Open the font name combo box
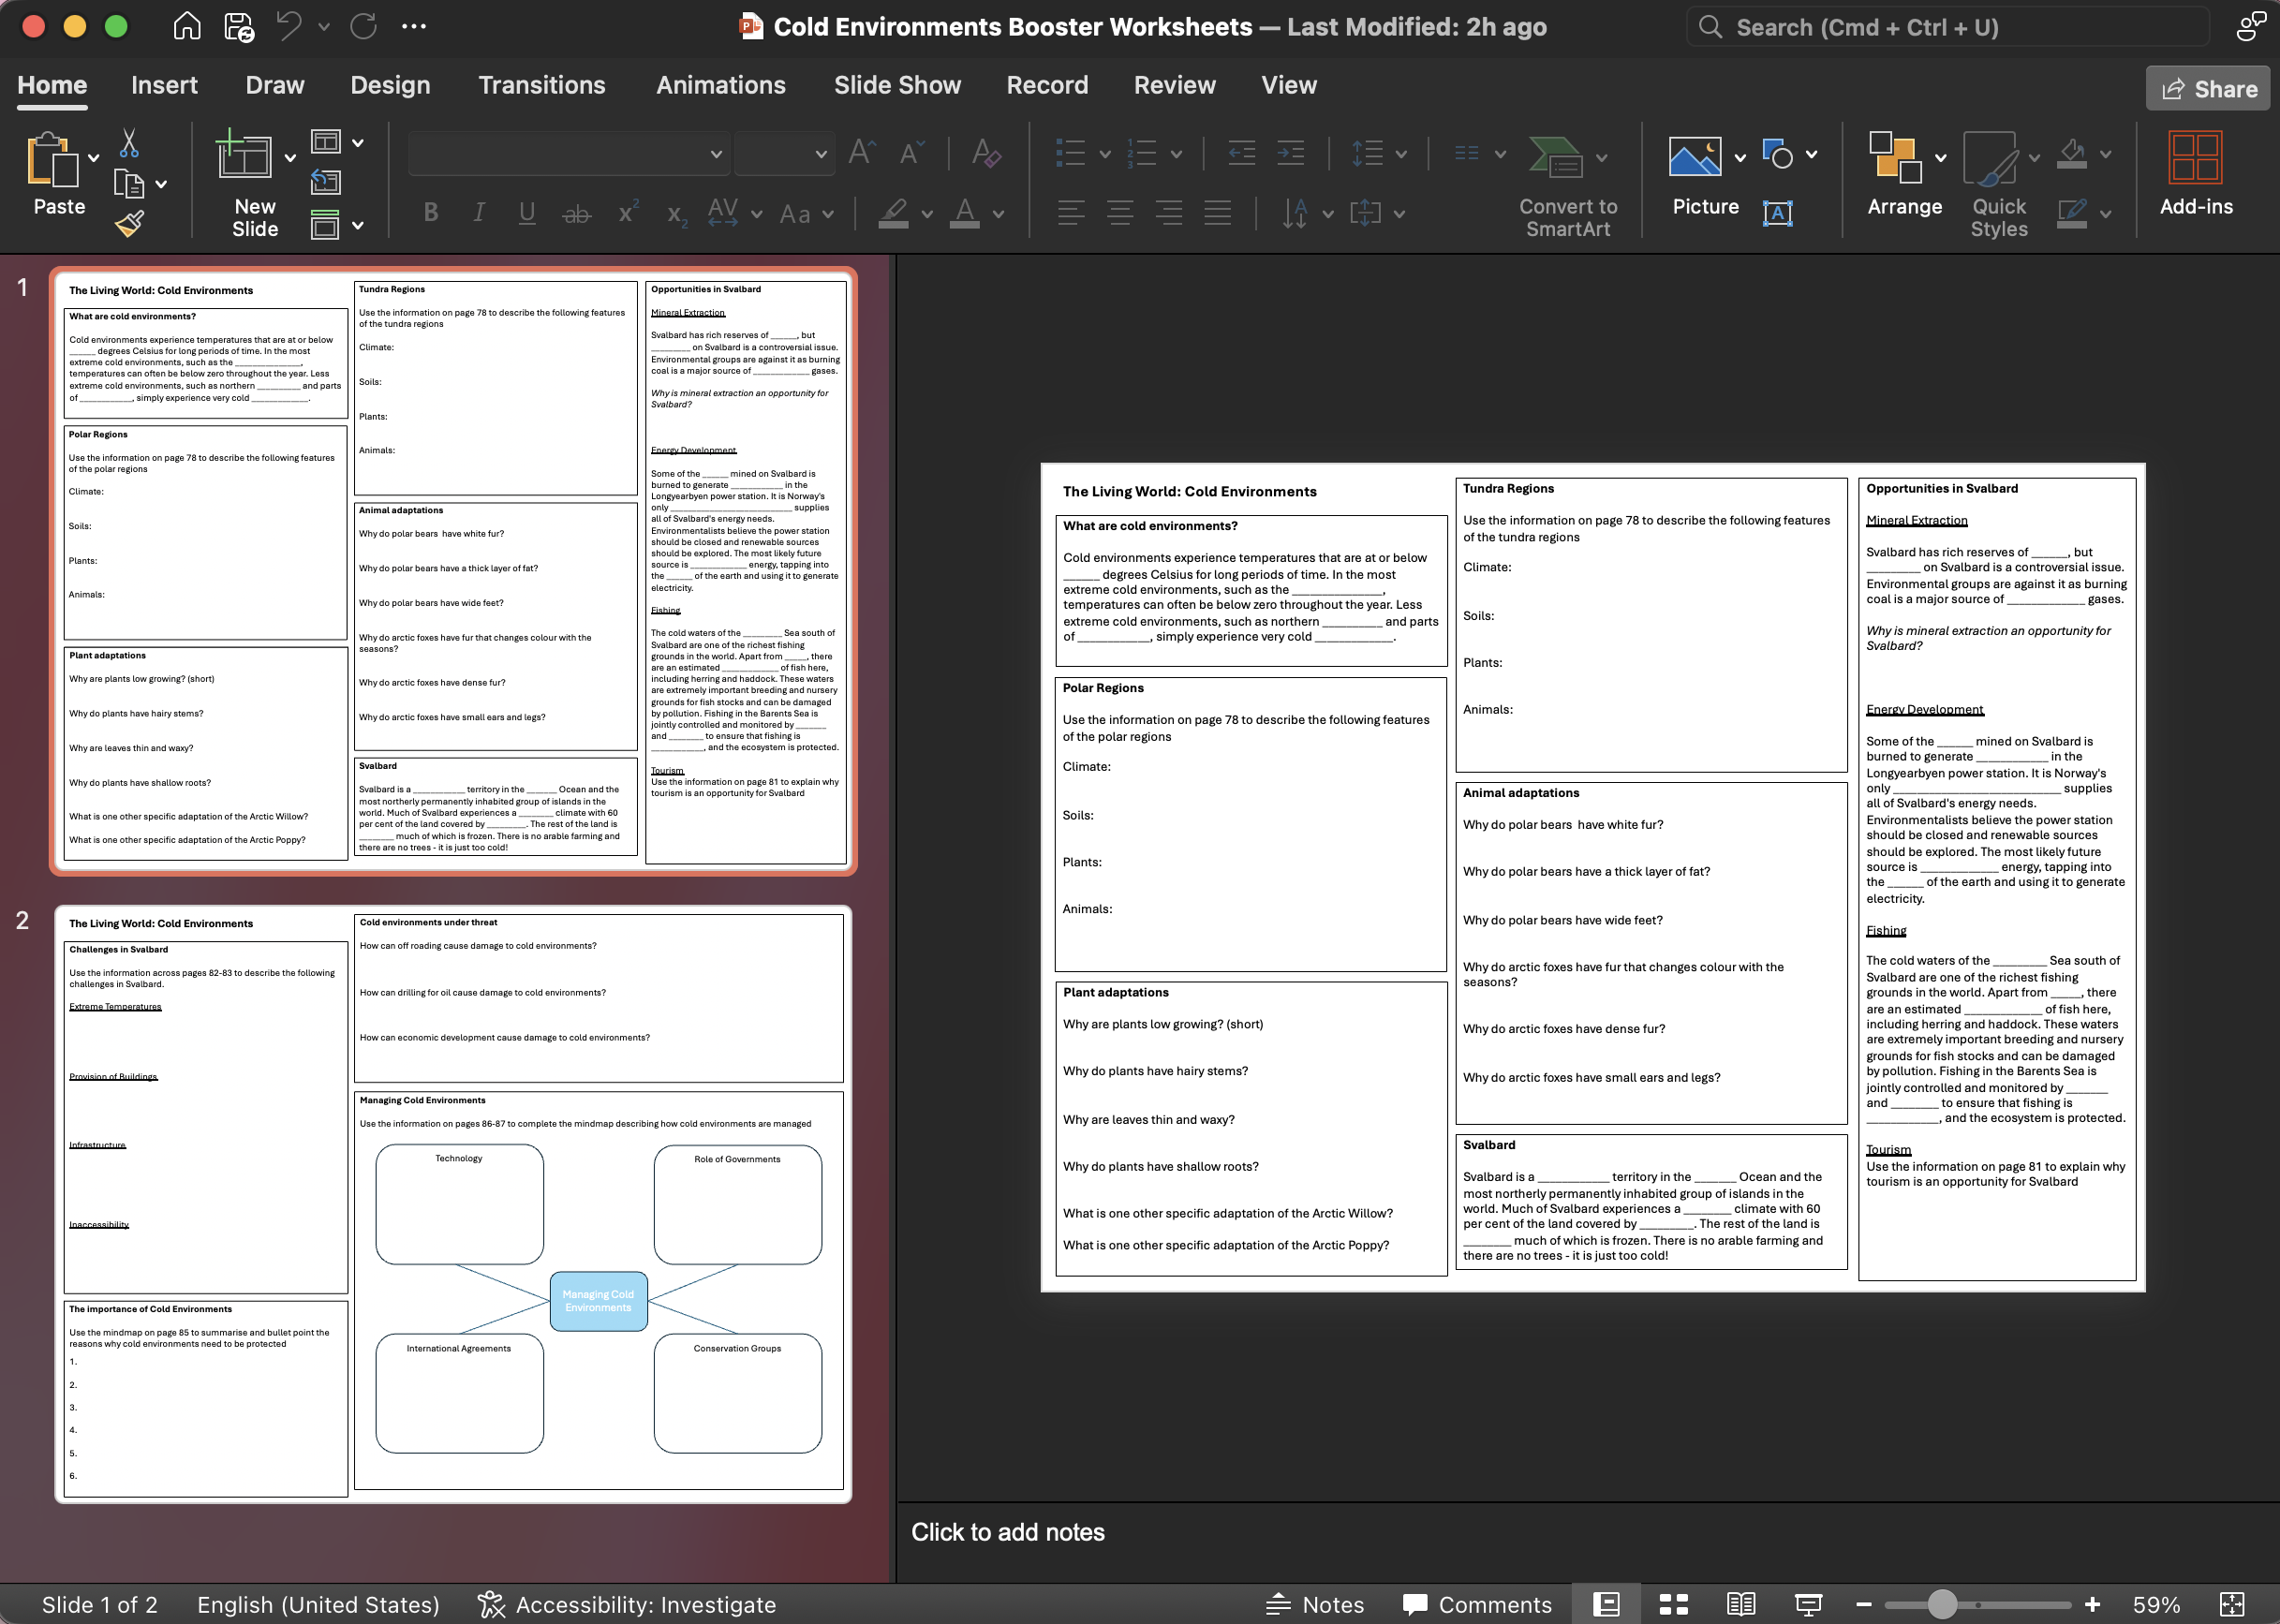Image resolution: width=2280 pixels, height=1624 pixels. (x=566, y=154)
